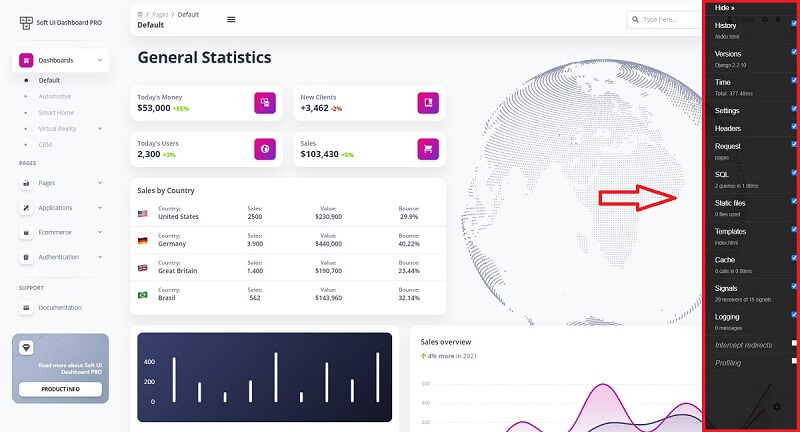
Task: Click the Today's Users globe icon
Action: [265, 149]
